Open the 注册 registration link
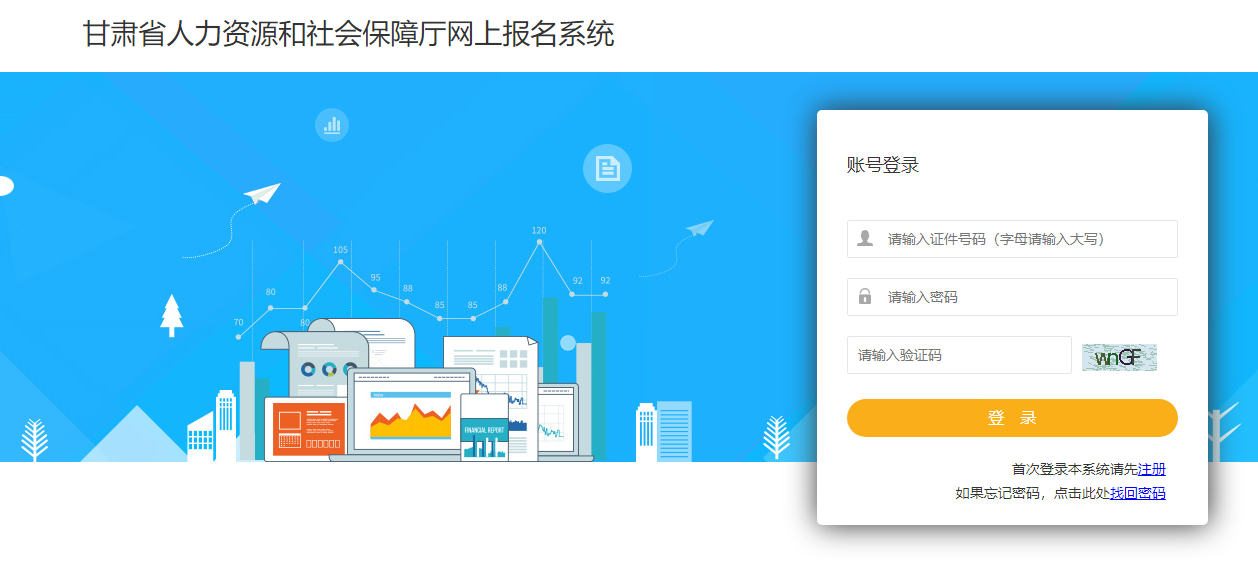The width and height of the screenshot is (1258, 571). coord(1152,469)
